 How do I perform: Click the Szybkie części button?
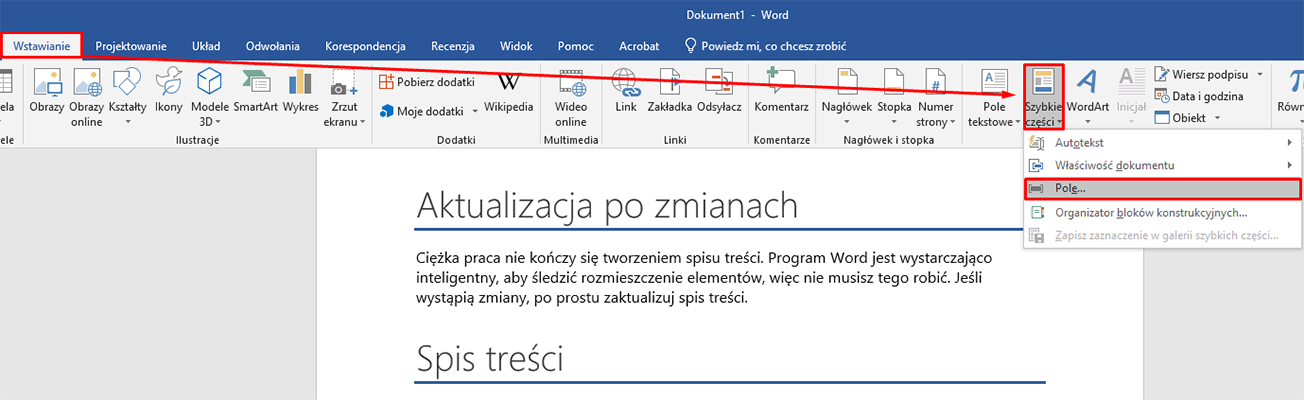1043,95
